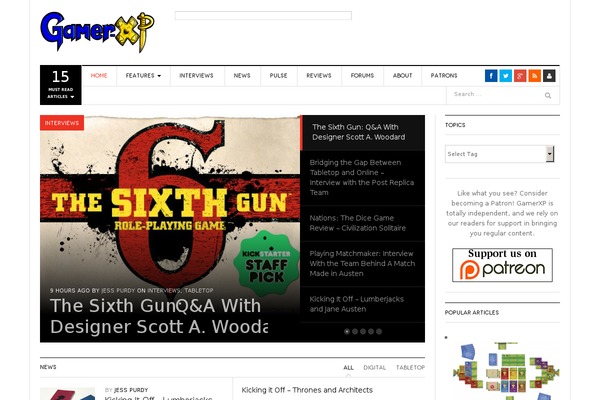Open the About menu item
Image resolution: width=600 pixels, height=400 pixels.
[402, 76]
